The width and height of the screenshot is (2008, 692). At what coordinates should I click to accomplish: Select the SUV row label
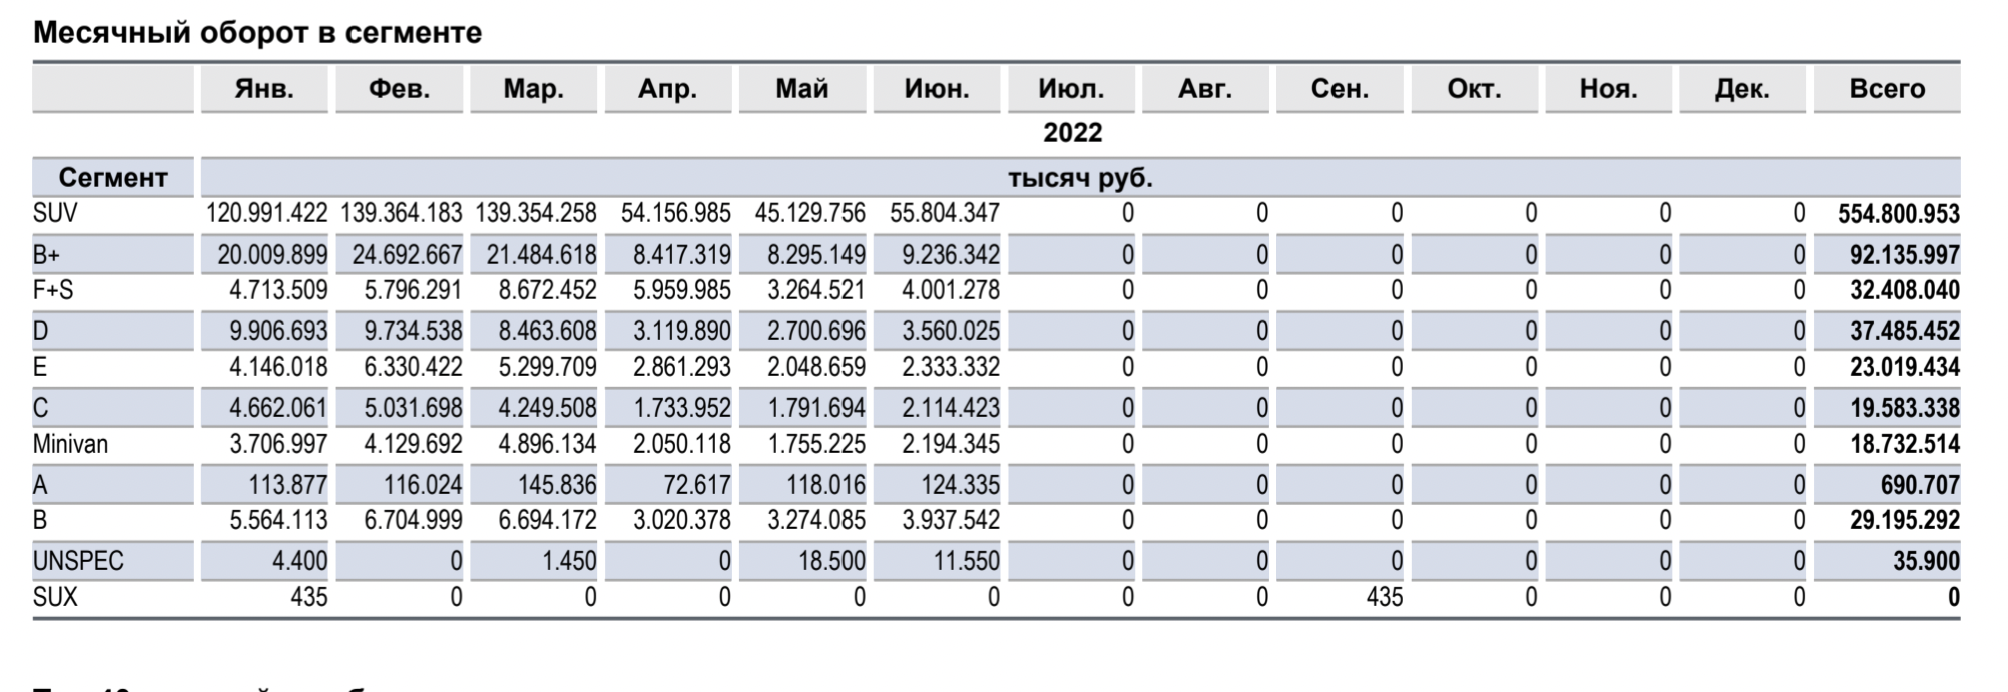[x=55, y=213]
